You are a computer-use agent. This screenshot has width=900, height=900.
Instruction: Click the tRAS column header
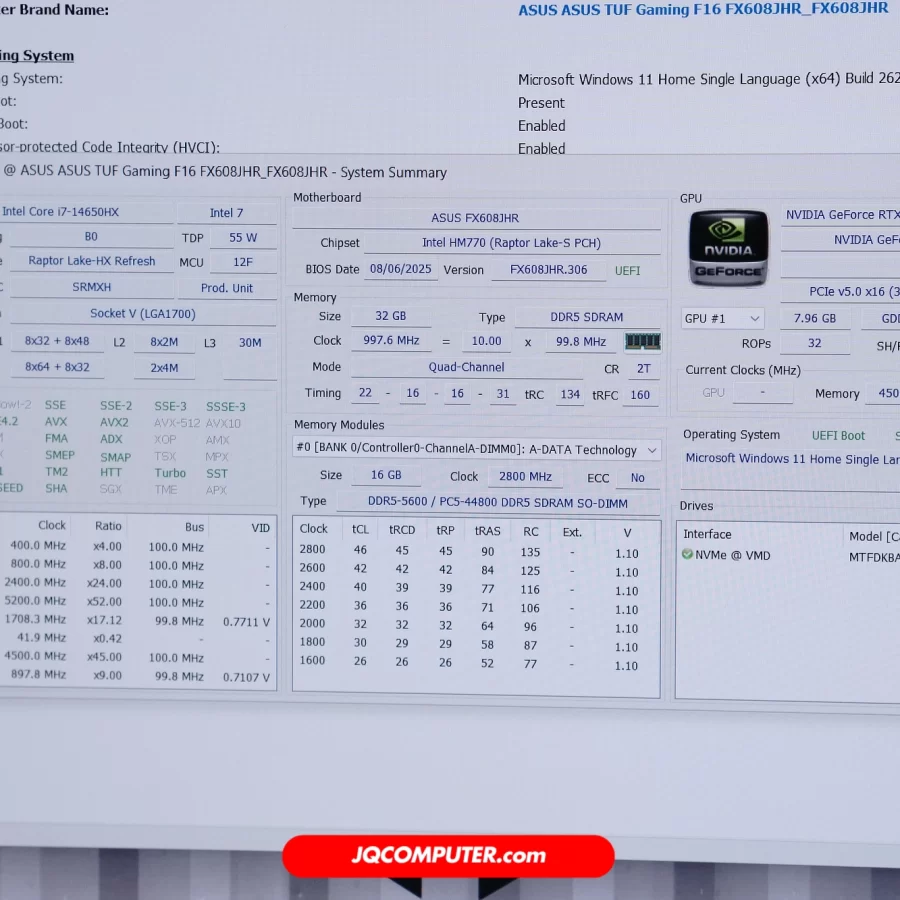(x=487, y=529)
